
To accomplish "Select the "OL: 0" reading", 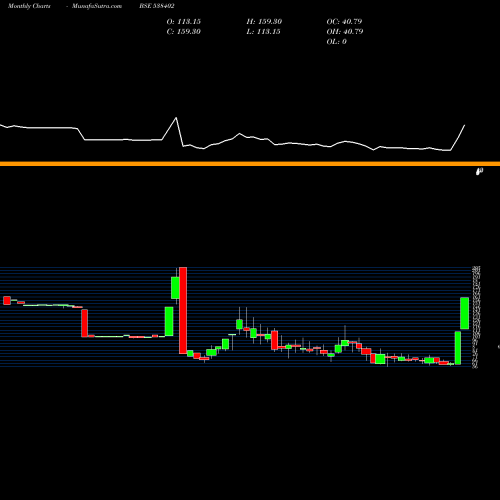I will click(337, 42).
